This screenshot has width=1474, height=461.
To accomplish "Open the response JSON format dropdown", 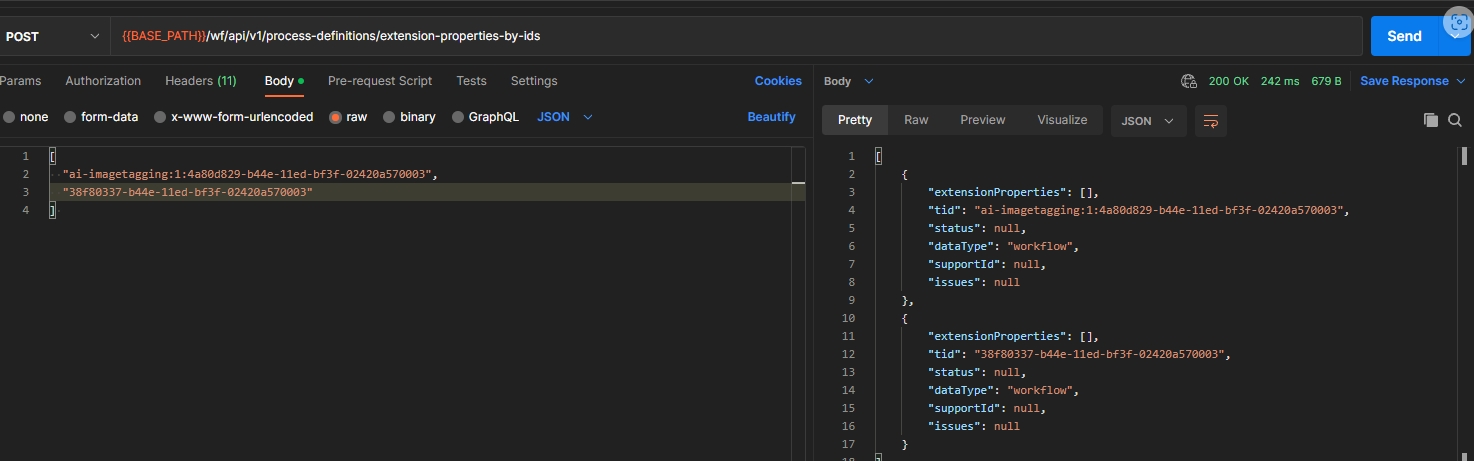I will [1148, 121].
